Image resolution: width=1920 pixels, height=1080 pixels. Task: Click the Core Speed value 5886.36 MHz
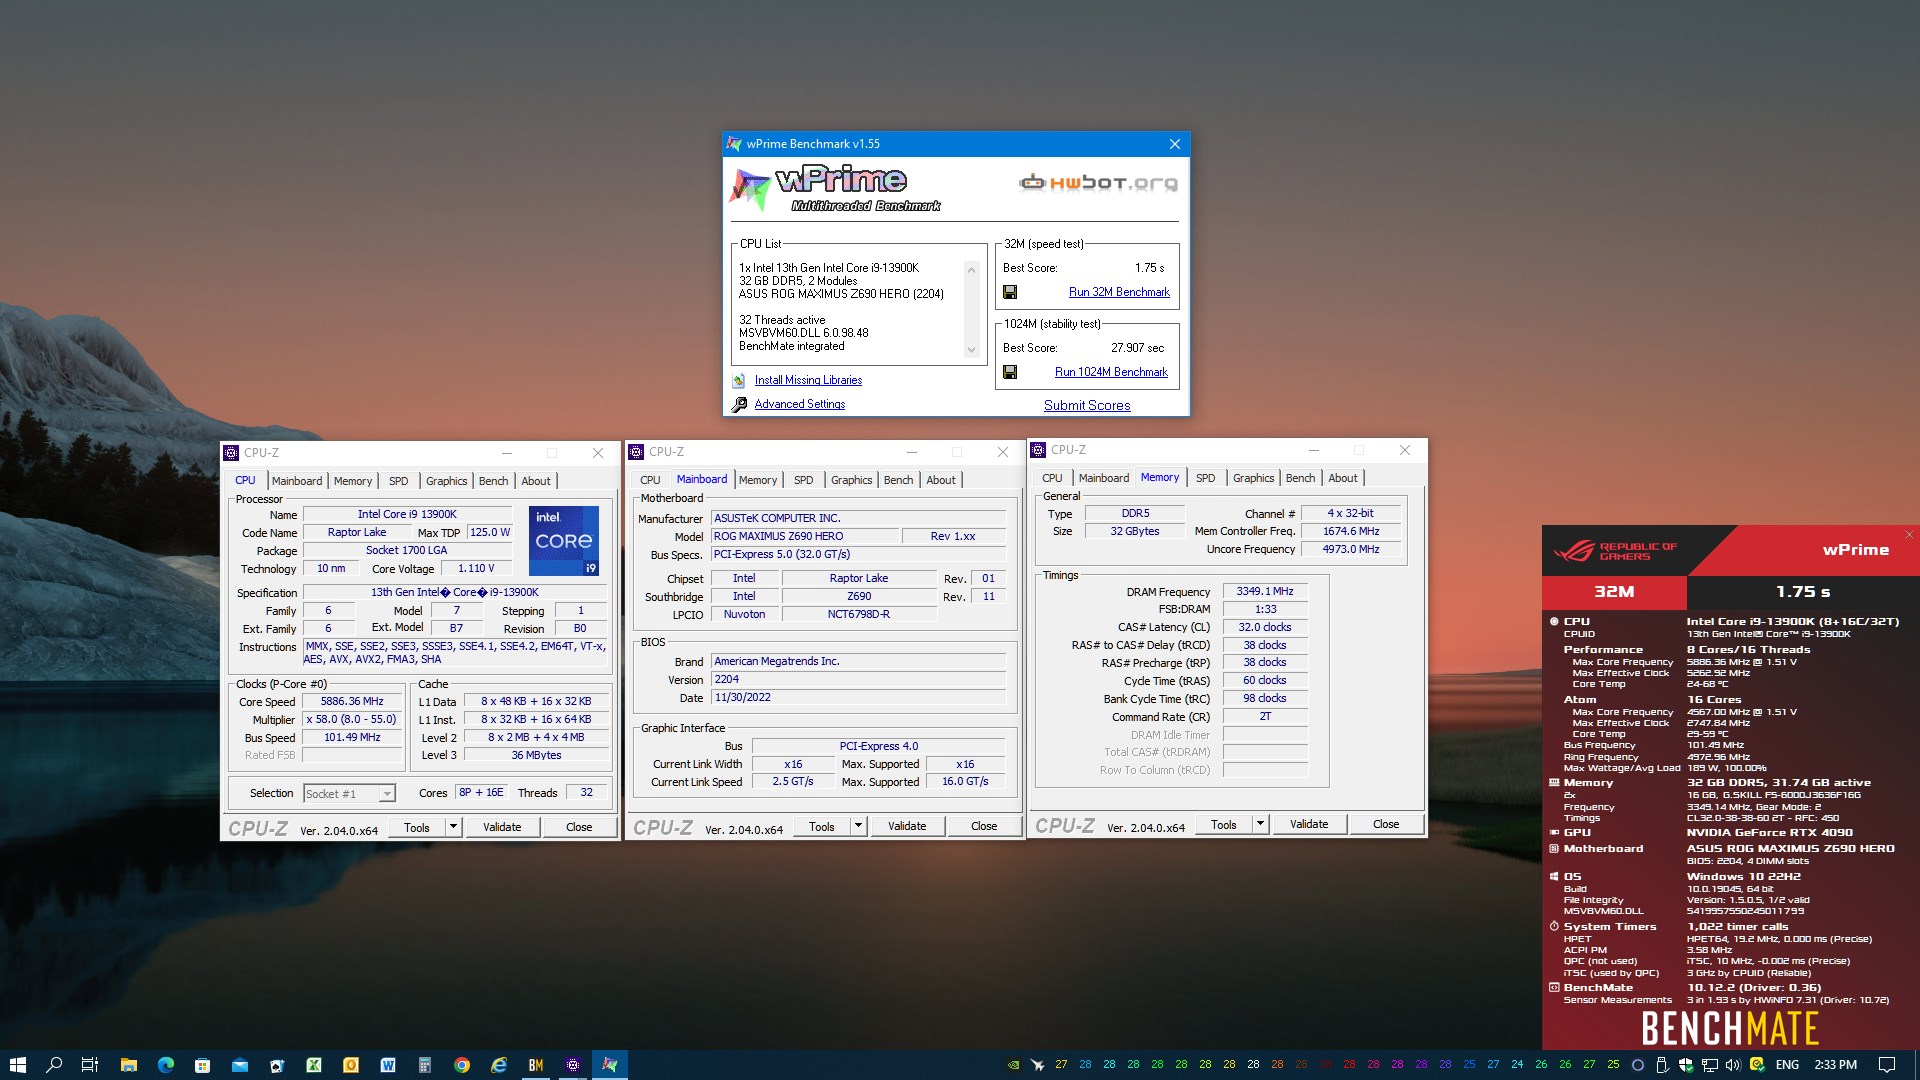click(x=352, y=701)
